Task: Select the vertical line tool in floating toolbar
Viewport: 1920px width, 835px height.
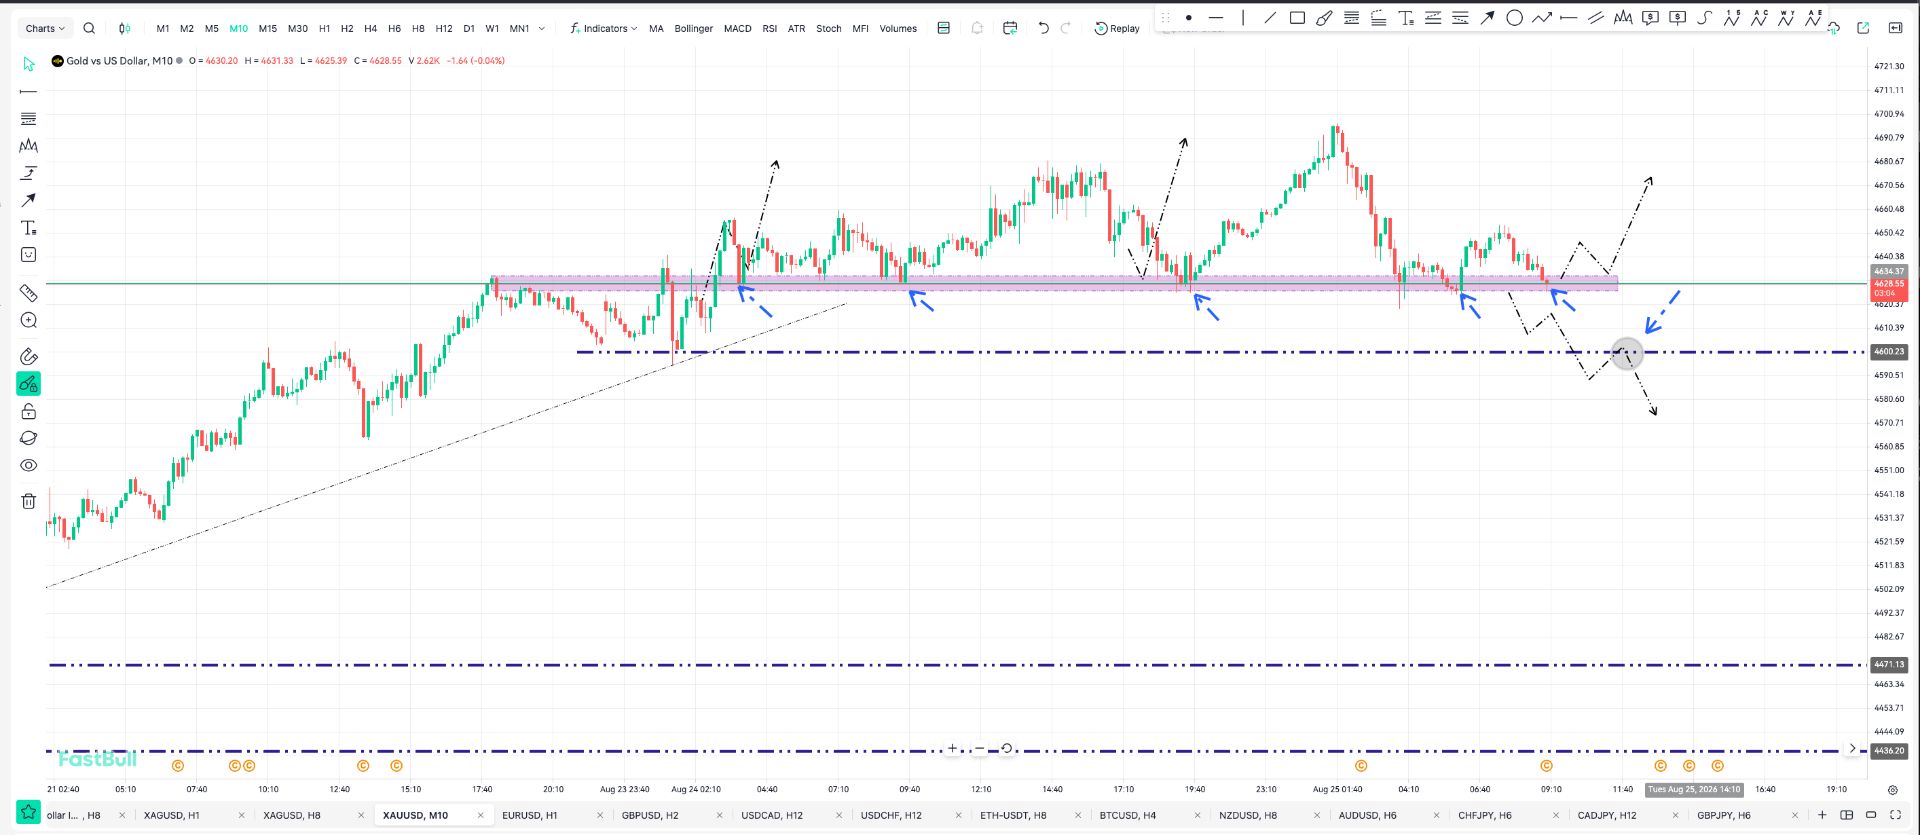Action: (x=1243, y=17)
